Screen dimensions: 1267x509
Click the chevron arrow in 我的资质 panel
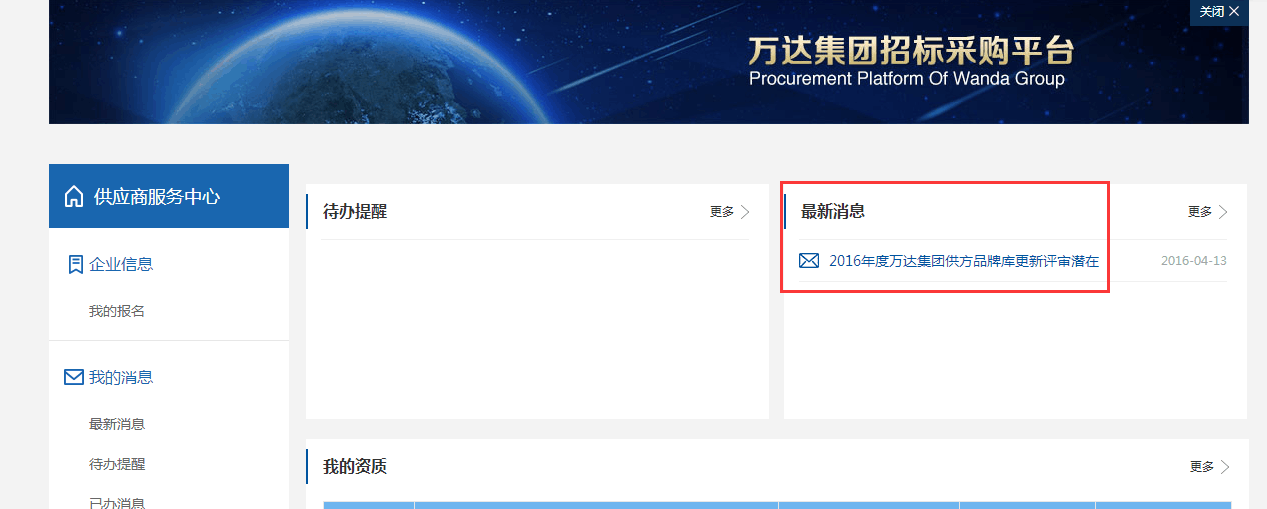[1225, 467]
